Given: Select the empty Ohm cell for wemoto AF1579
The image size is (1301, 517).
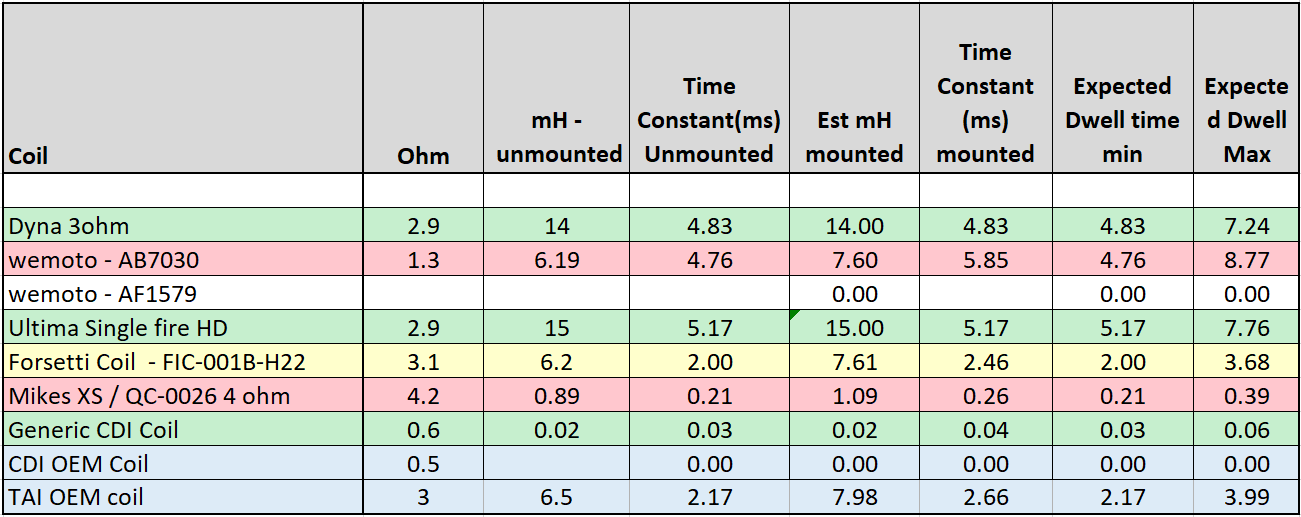Looking at the screenshot, I should (423, 294).
